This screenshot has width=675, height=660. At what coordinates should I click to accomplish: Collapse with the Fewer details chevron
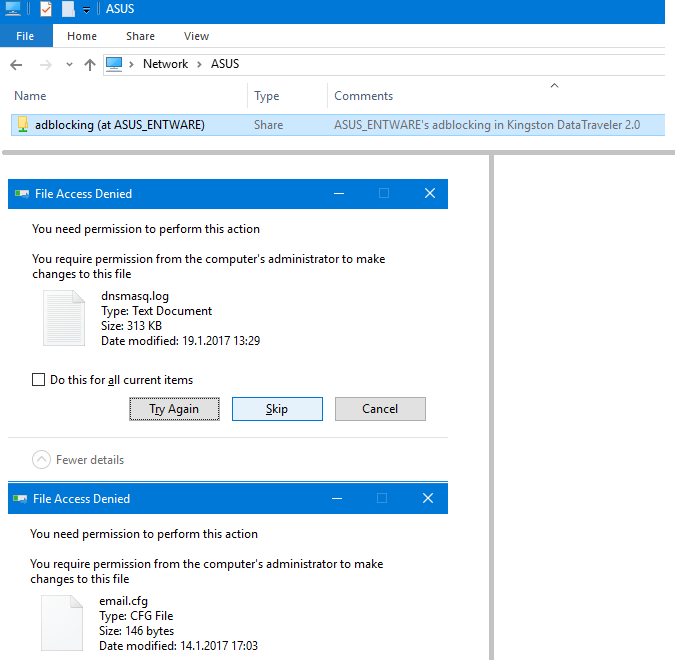point(41,460)
